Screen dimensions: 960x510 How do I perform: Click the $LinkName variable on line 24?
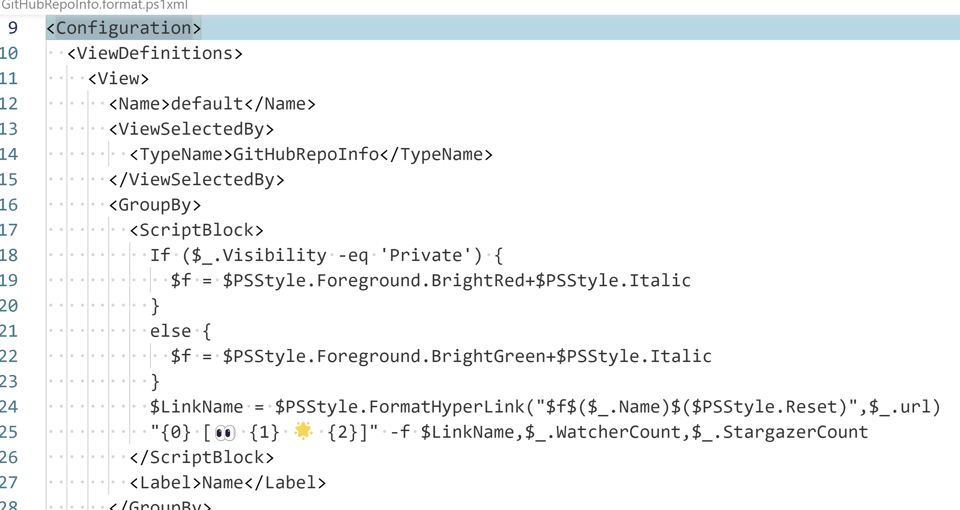(197, 407)
